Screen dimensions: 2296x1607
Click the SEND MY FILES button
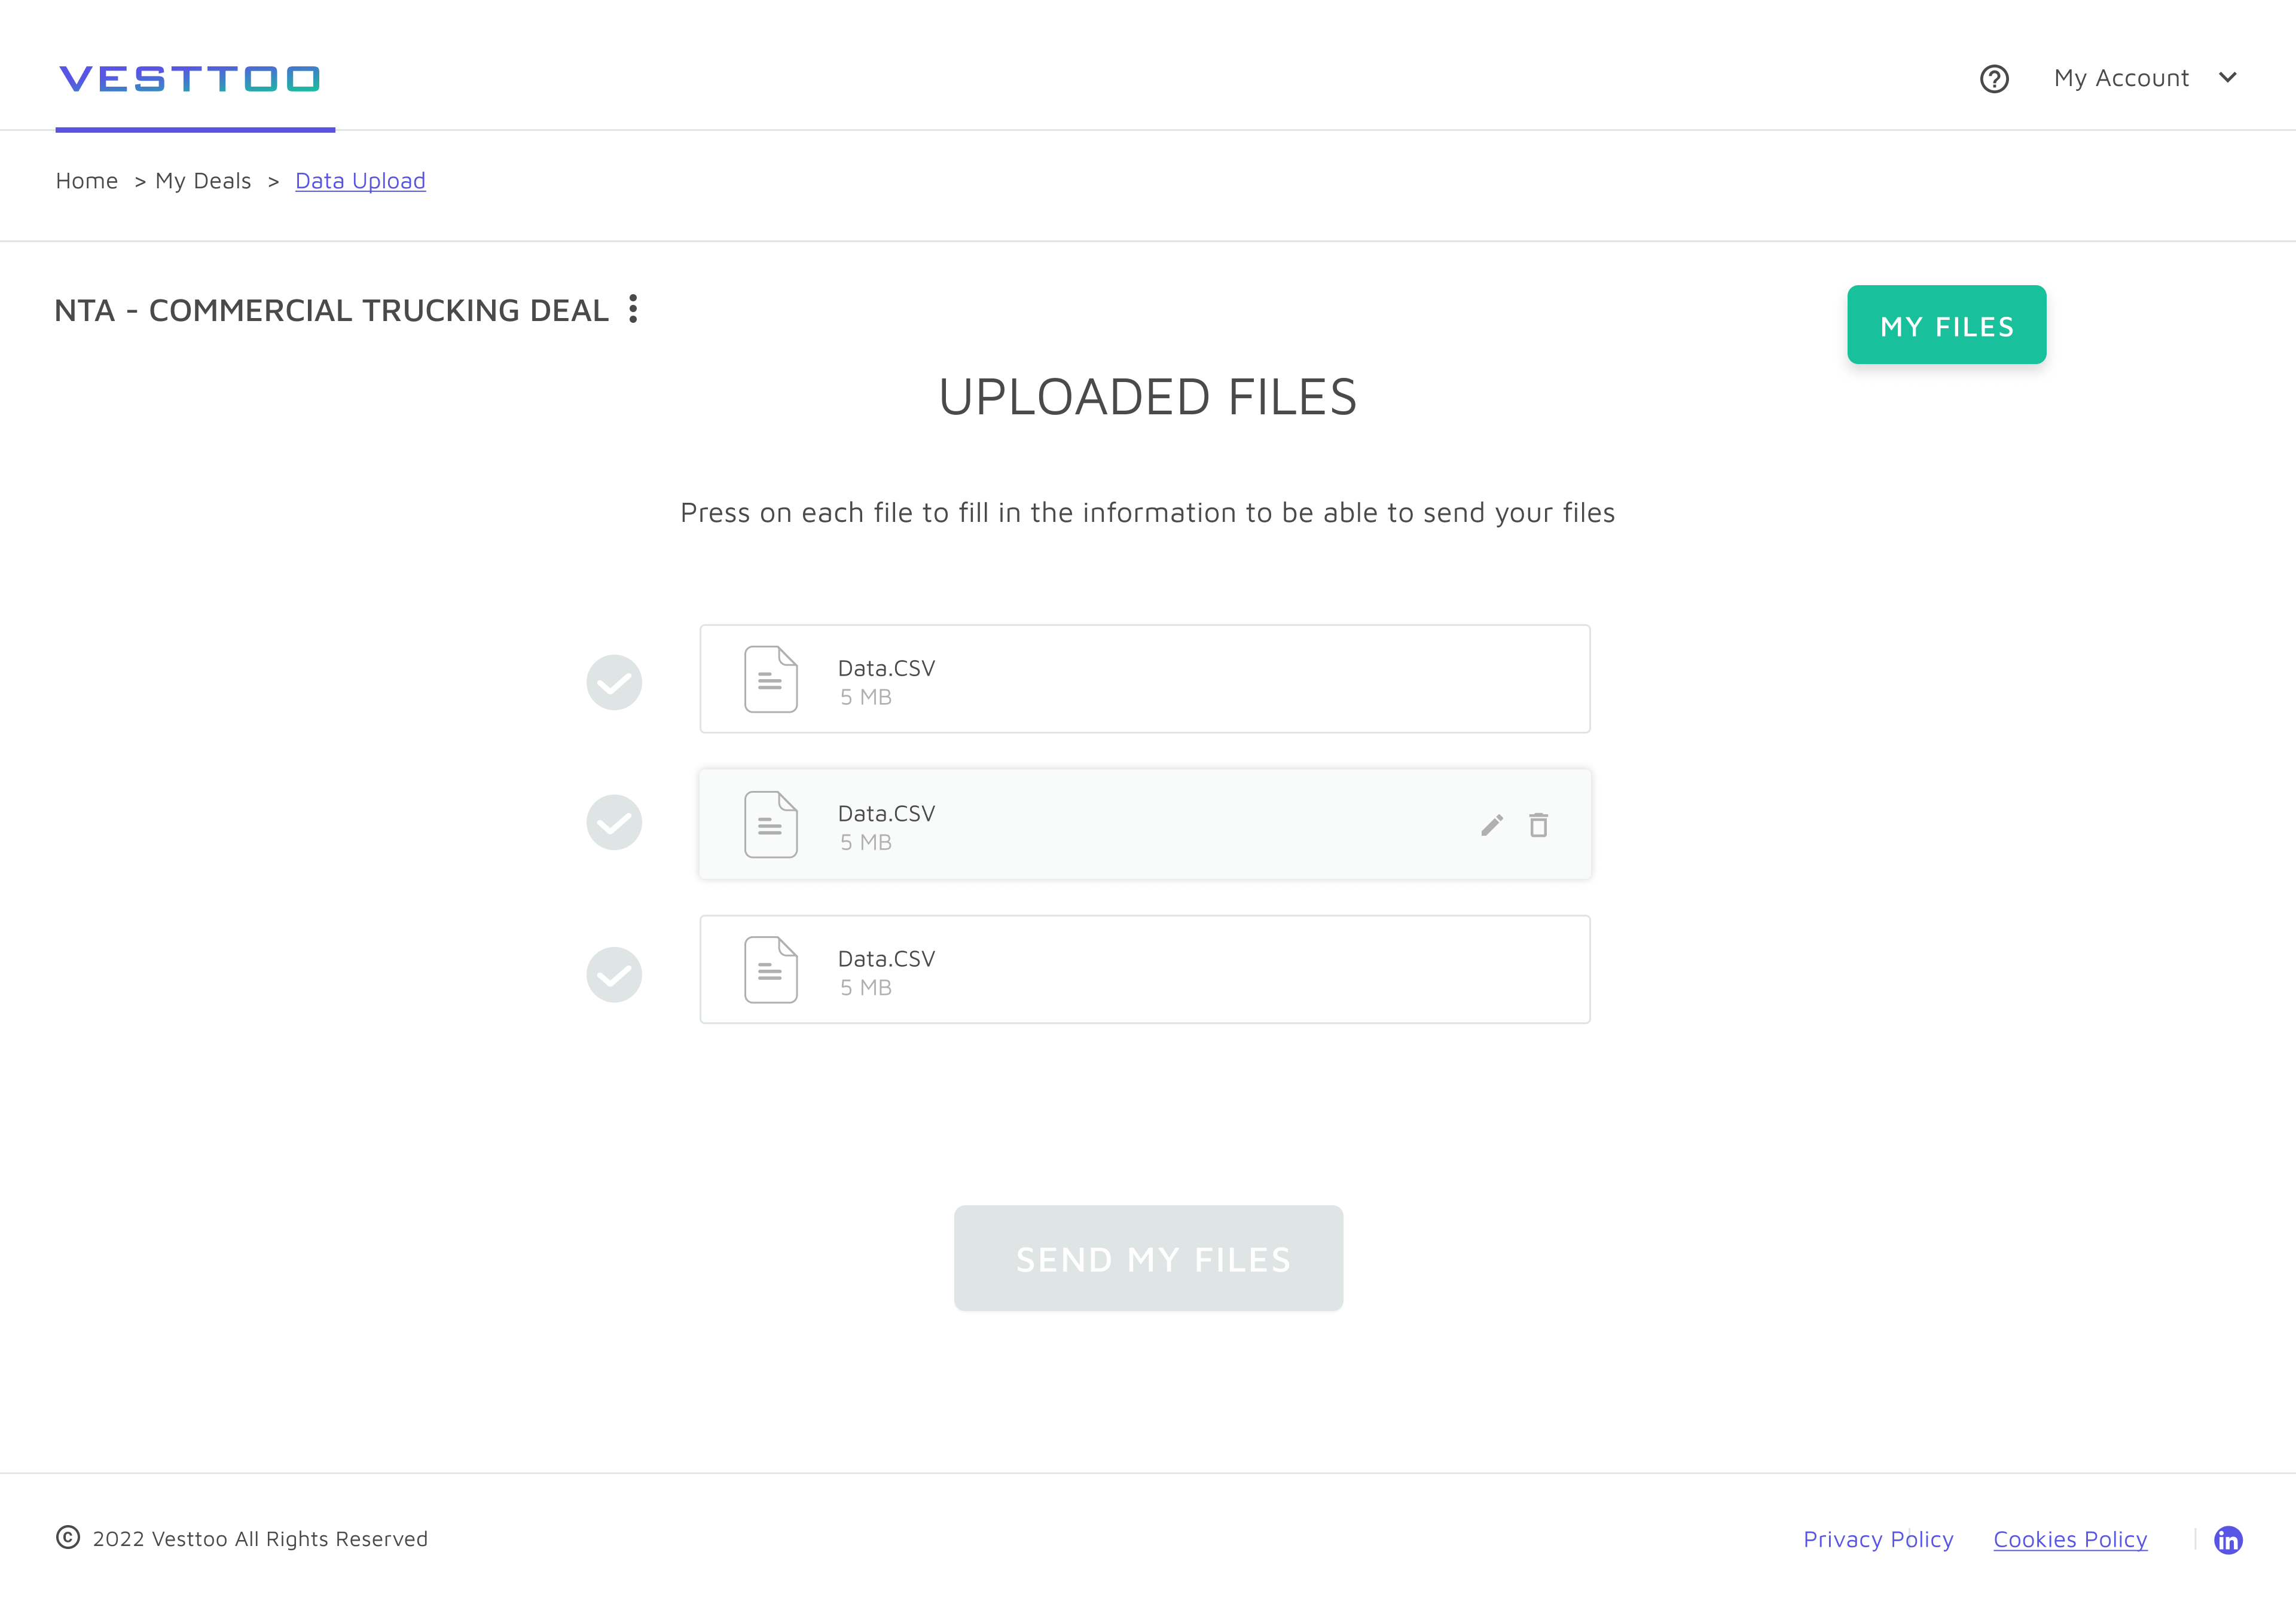tap(1148, 1258)
